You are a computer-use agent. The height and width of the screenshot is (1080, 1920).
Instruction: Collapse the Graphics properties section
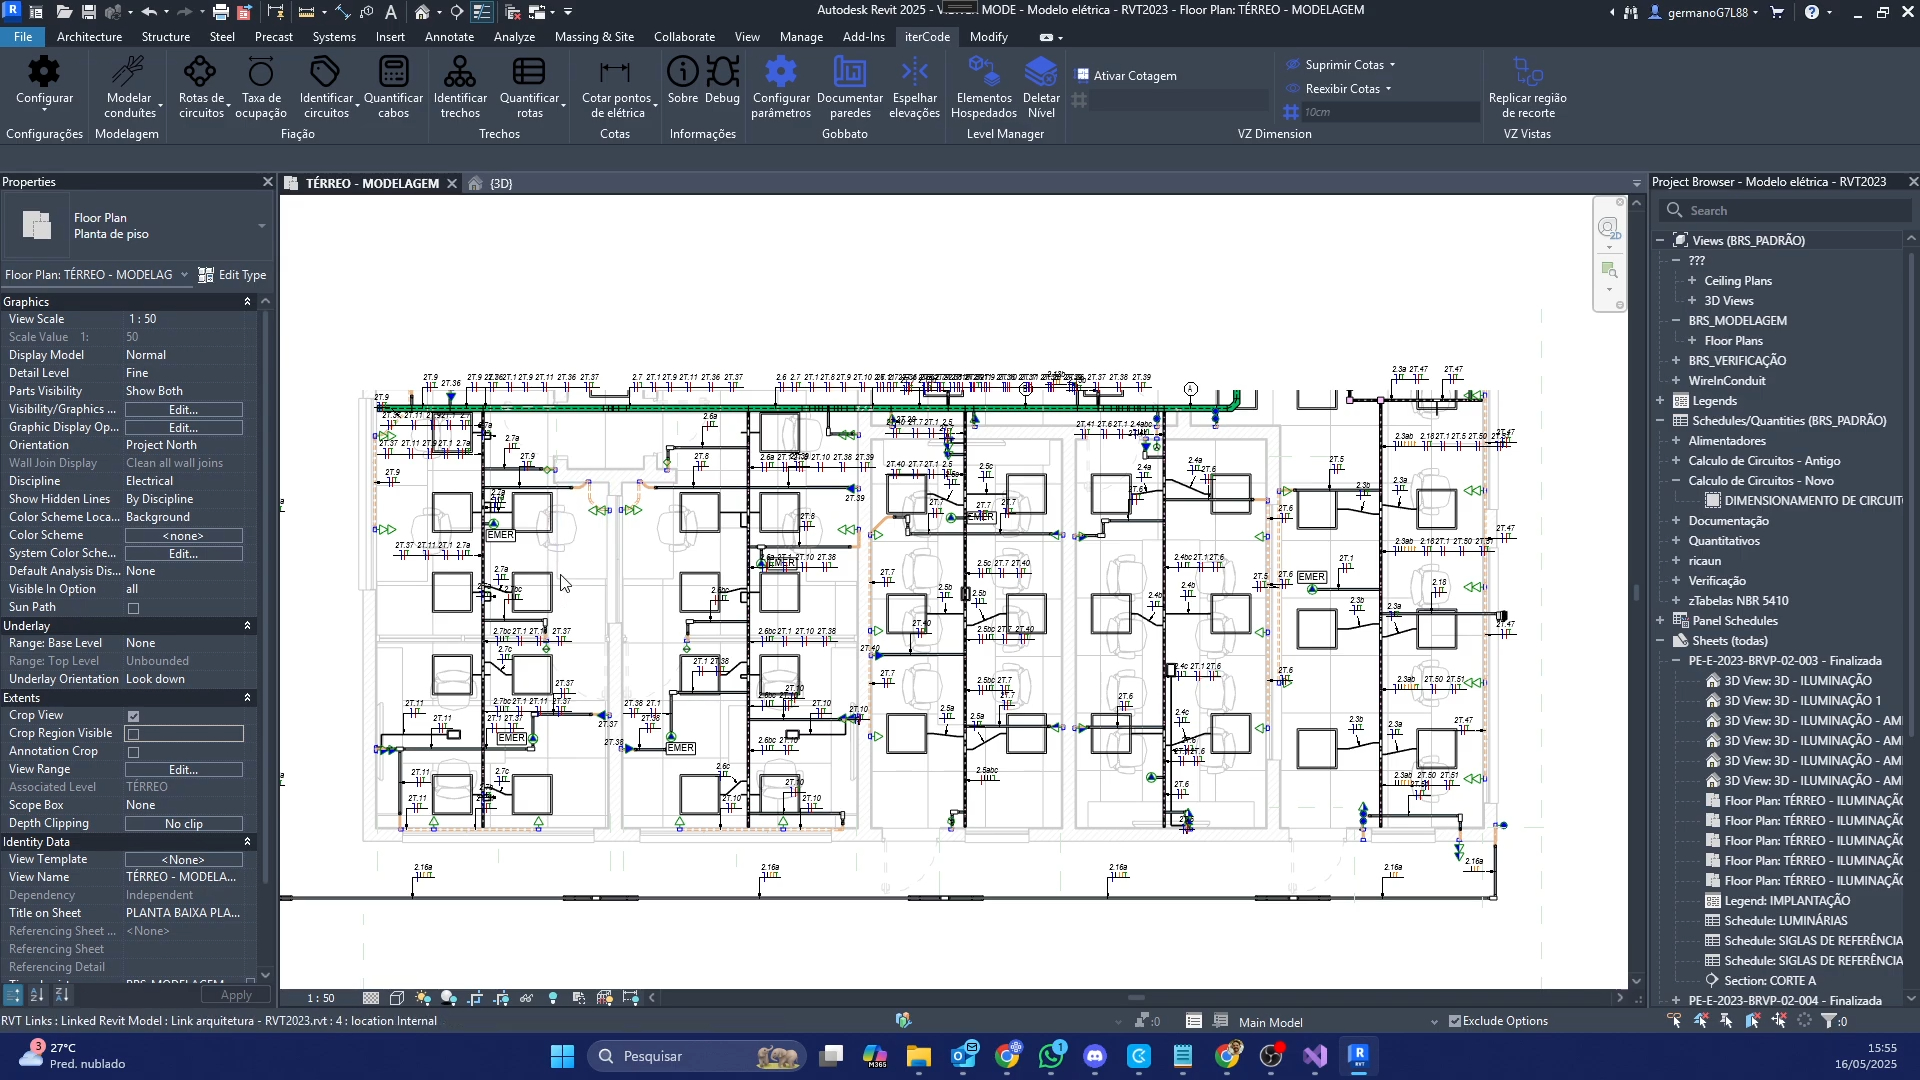click(247, 301)
